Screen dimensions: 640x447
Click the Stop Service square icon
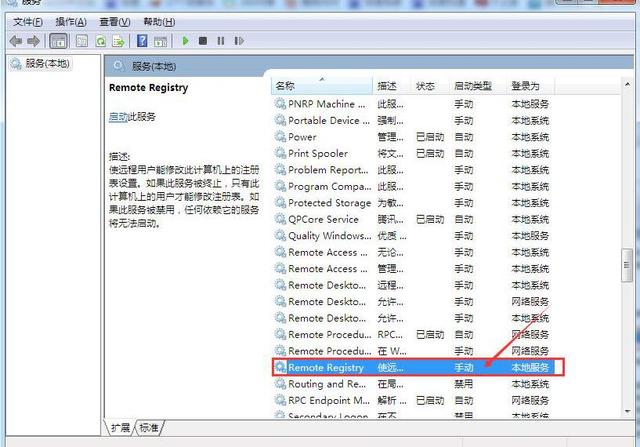pos(203,41)
